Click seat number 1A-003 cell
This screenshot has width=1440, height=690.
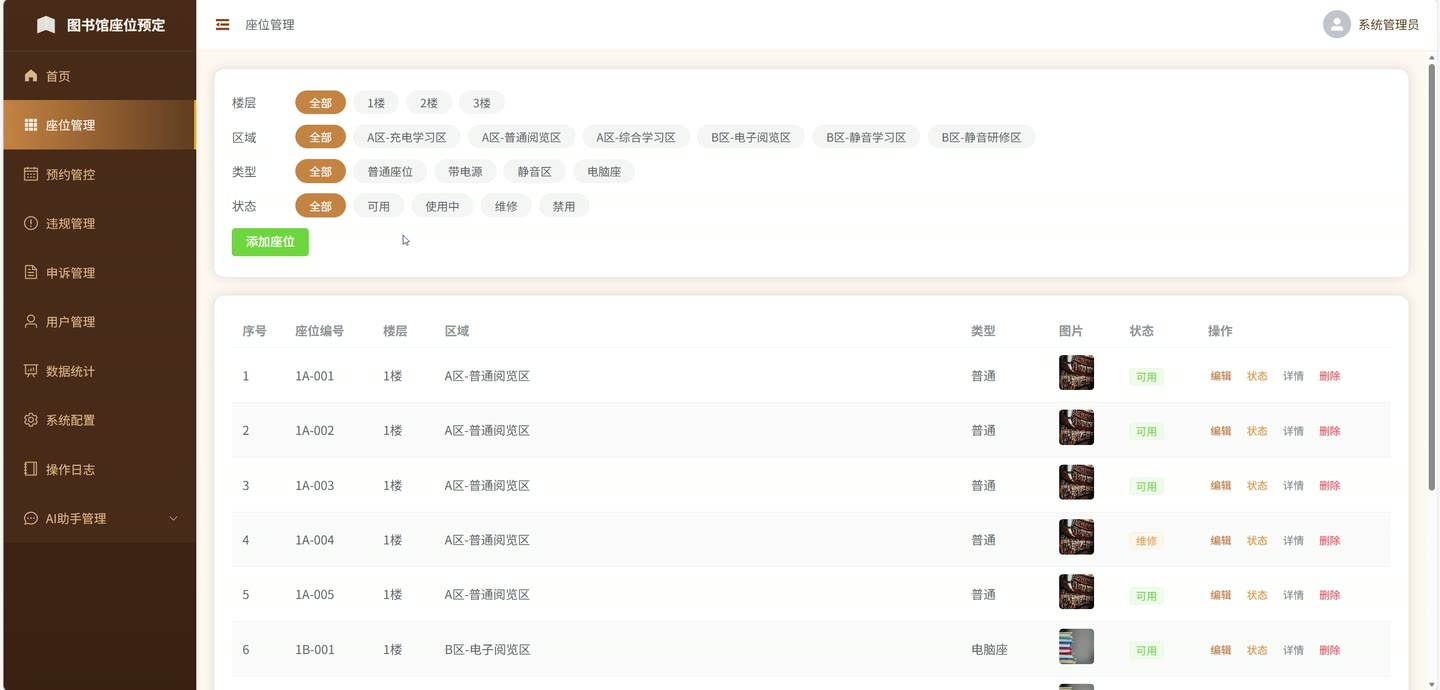point(315,485)
